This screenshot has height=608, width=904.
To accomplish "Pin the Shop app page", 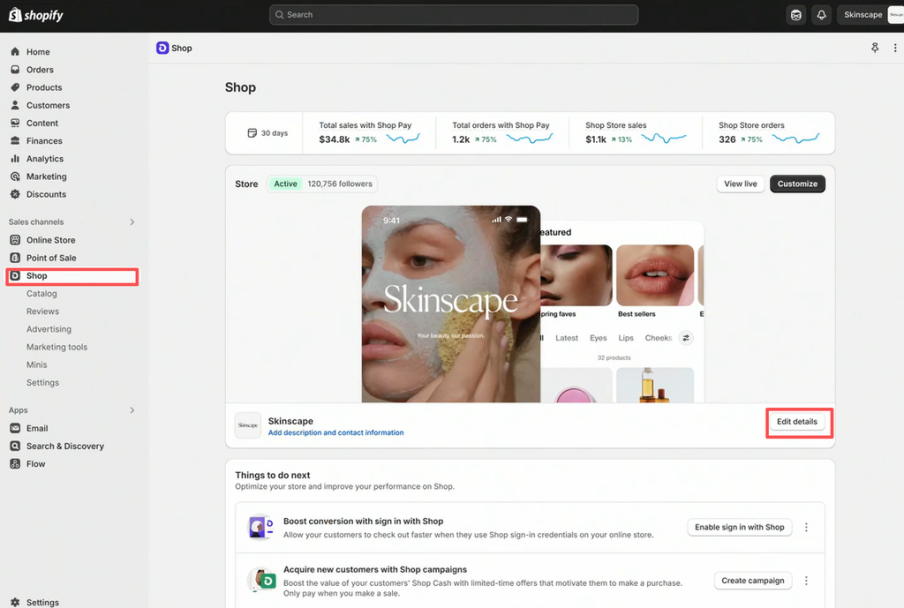I will pyautogui.click(x=875, y=47).
